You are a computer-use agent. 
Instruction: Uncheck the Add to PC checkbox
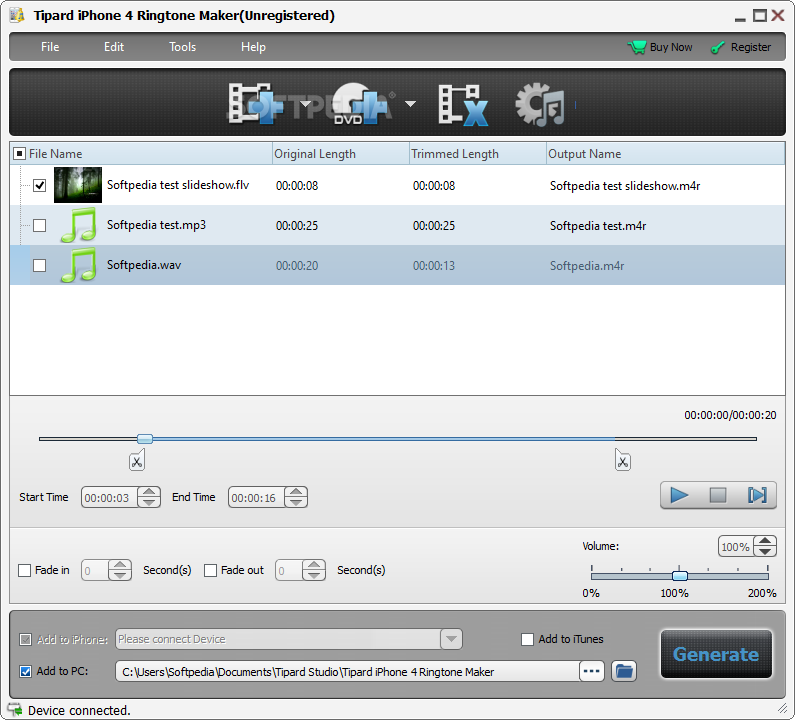tap(25, 671)
